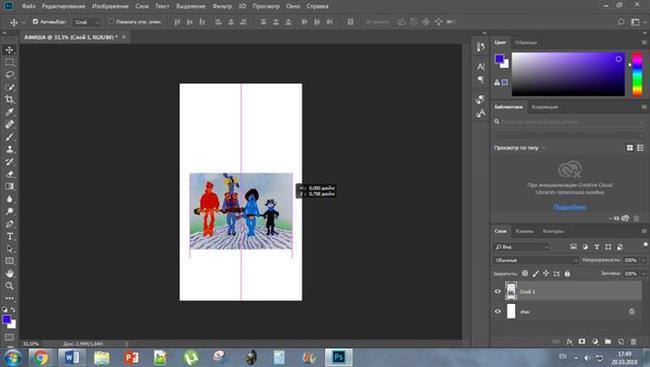
Task: Enable Показать упр. элем. checkbox
Action: 111,22
